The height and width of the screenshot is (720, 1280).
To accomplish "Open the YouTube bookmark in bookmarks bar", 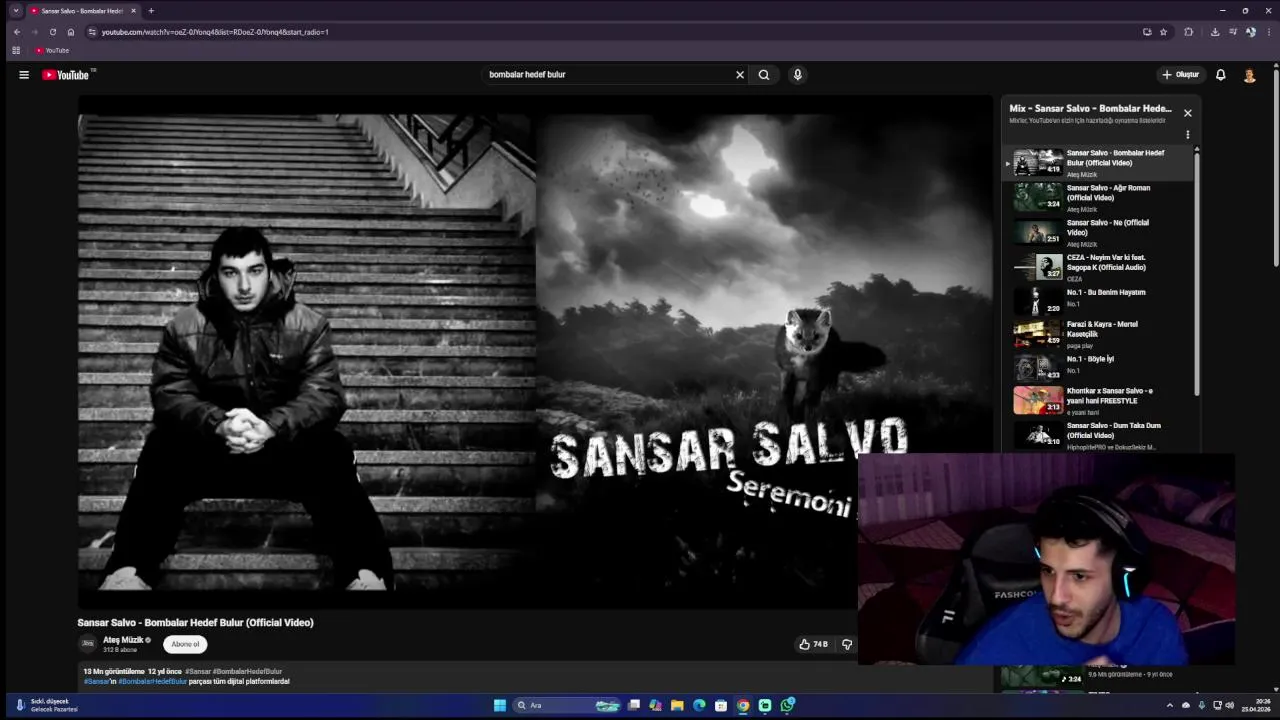I will tap(52, 50).
